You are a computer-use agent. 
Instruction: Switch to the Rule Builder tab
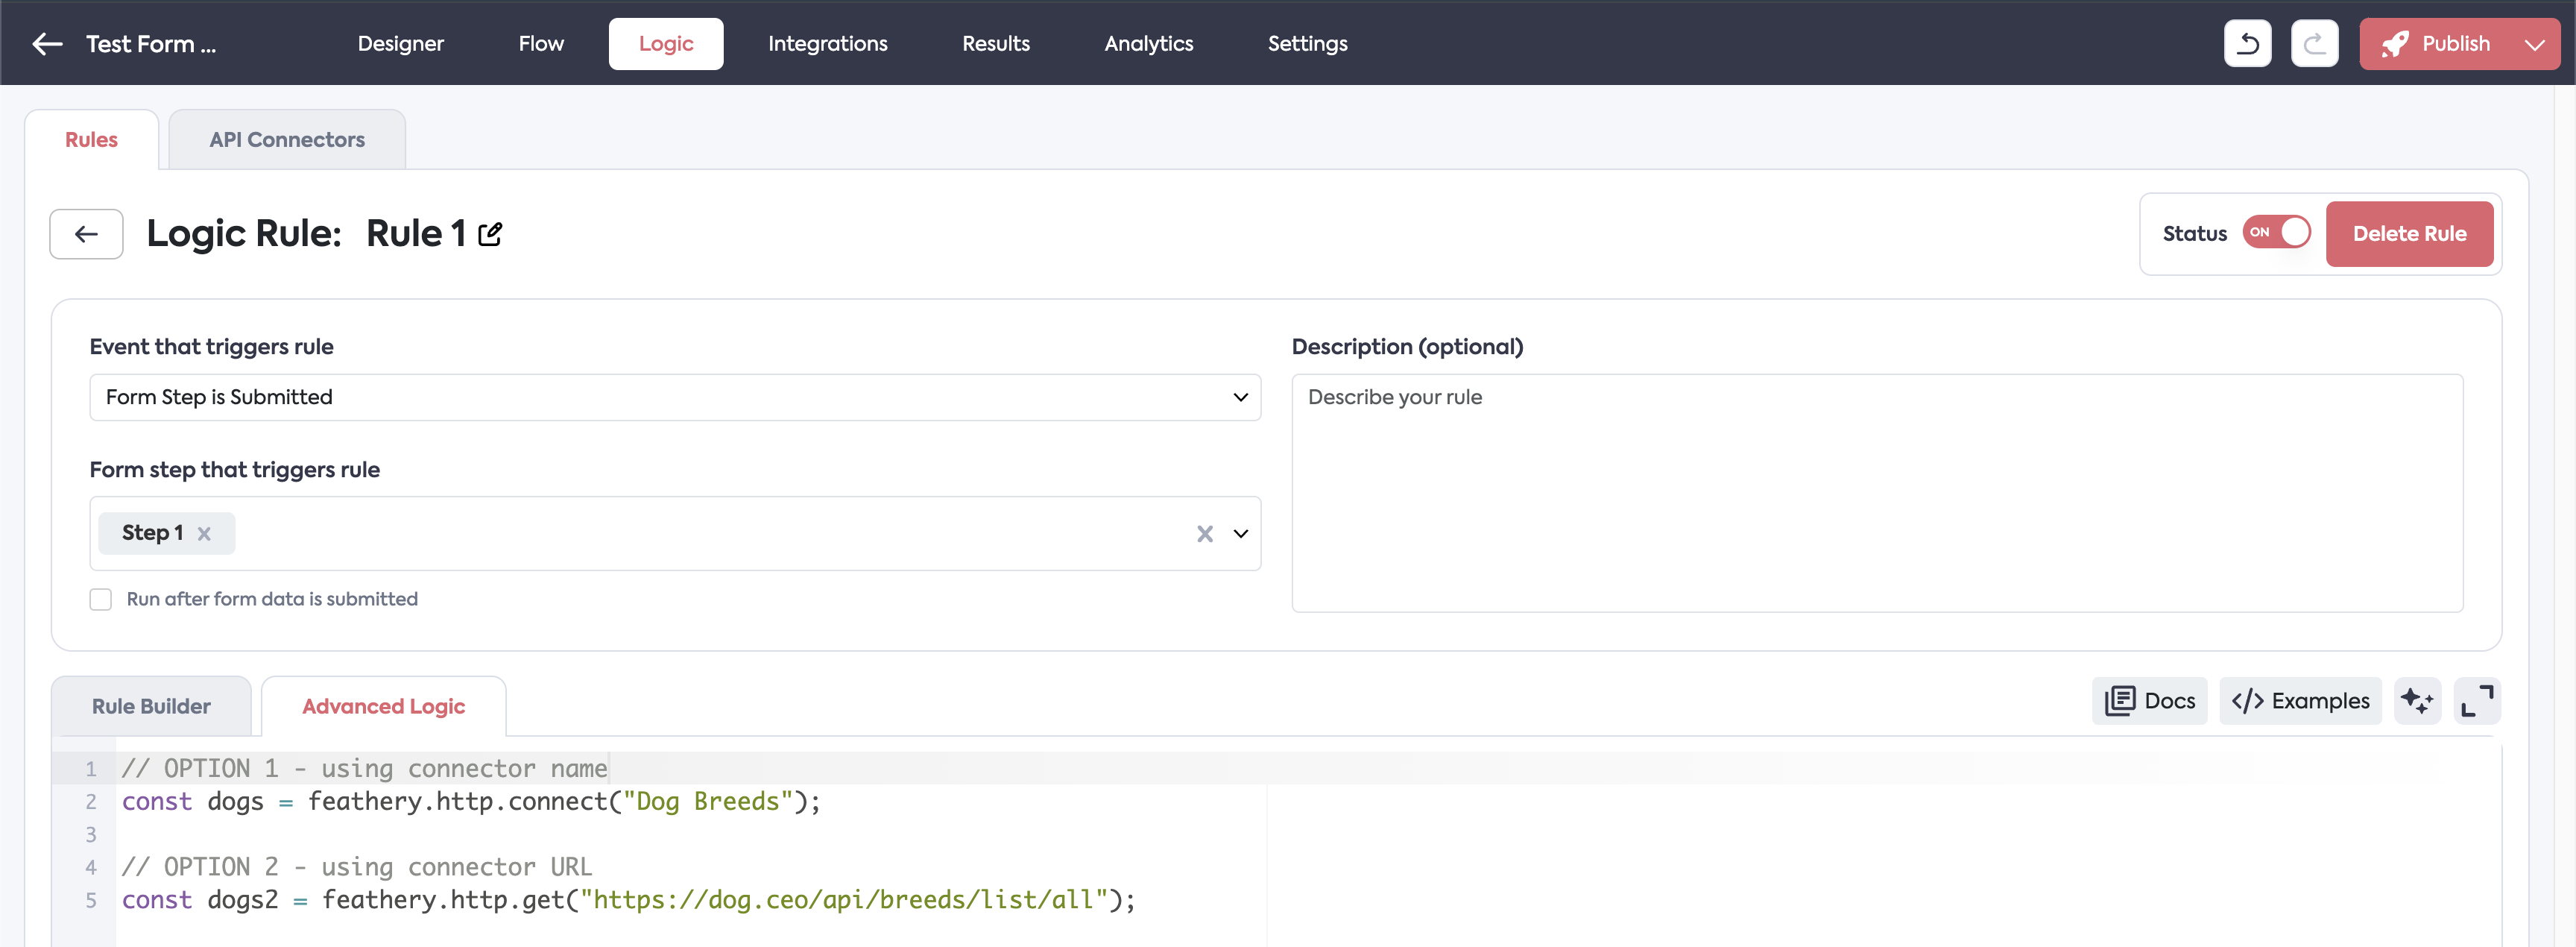[x=151, y=706]
